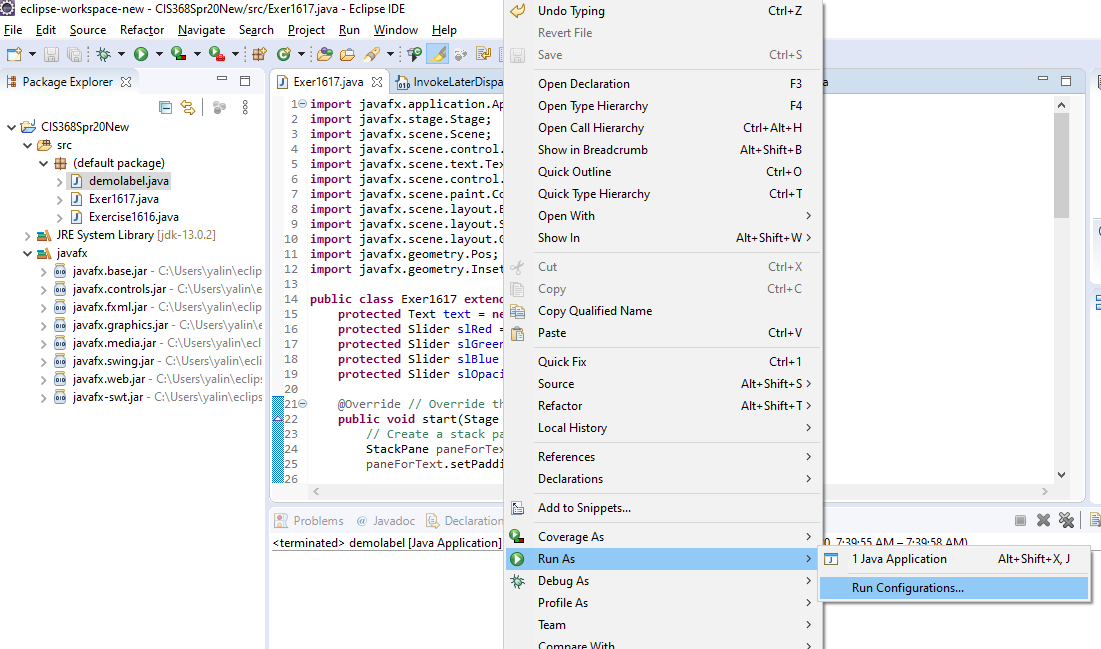The height and width of the screenshot is (649, 1101).
Task: Collapse All in Package Explorer toolbar
Action: point(165,107)
